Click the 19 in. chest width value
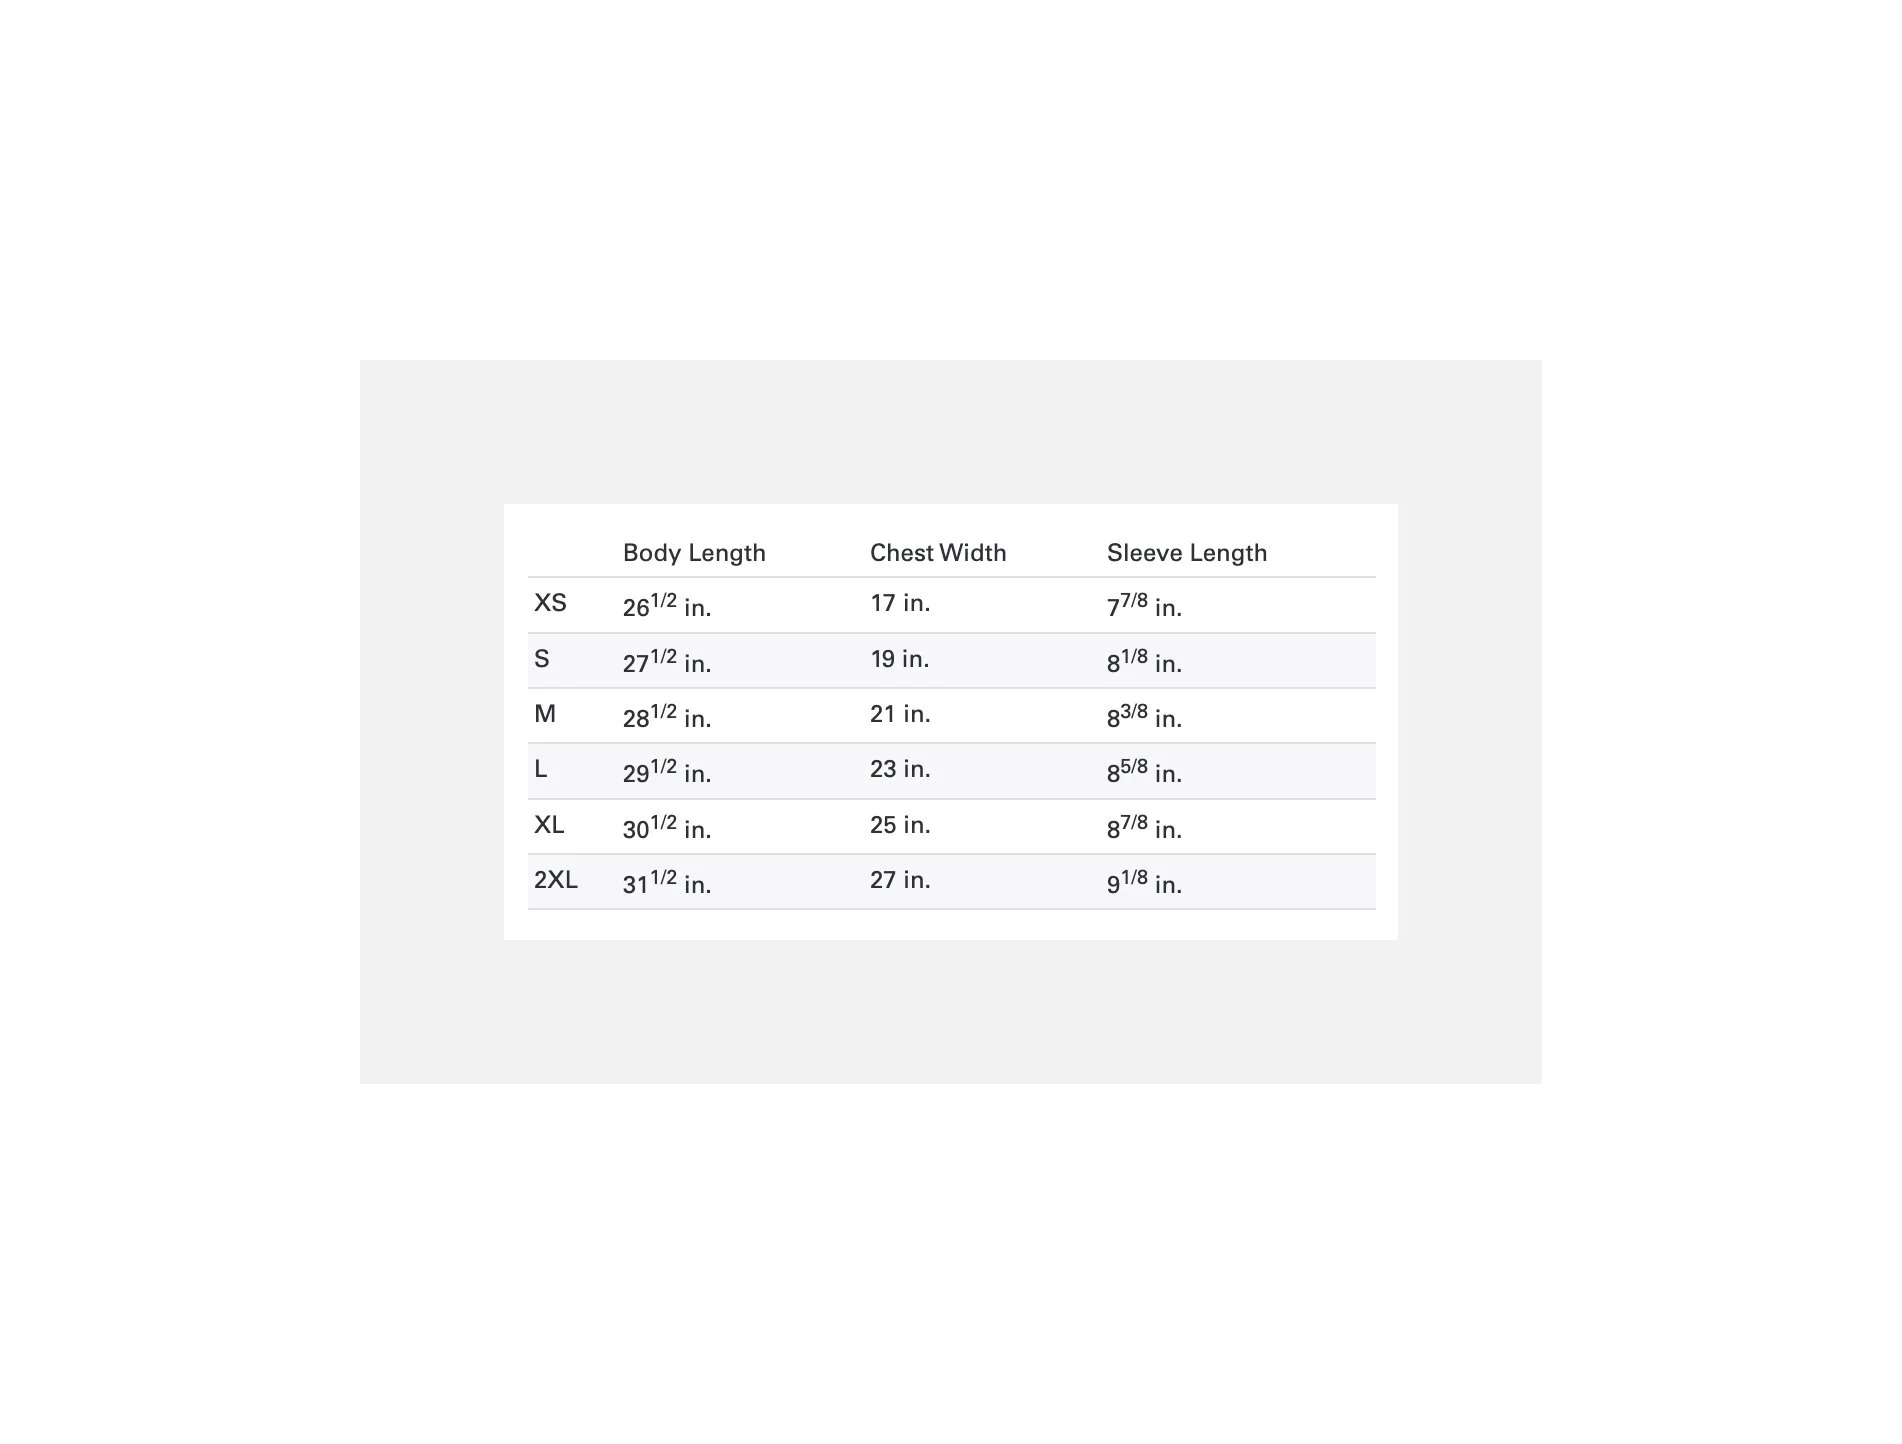The width and height of the screenshot is (1902, 1444). pyautogui.click(x=900, y=659)
